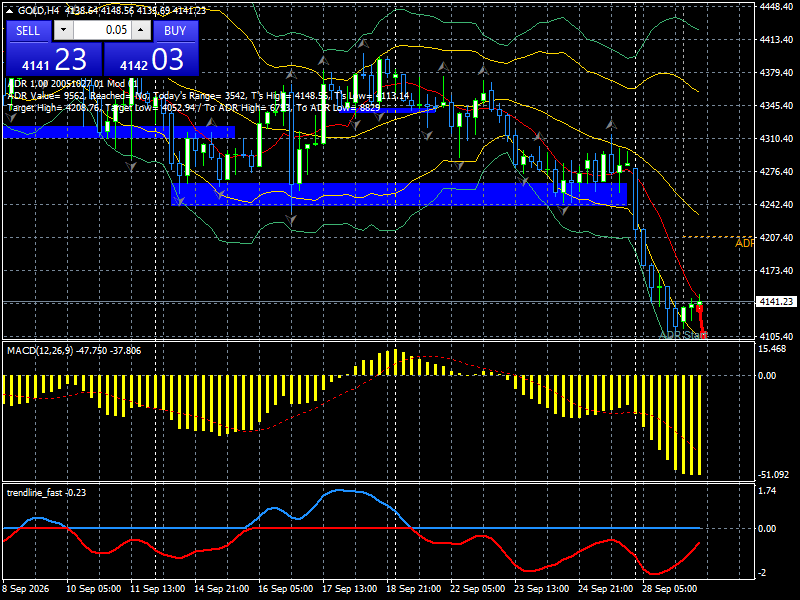This screenshot has width=800, height=600.
Task: Click the 16 Sep 05:00 time axis label
Action: (286, 589)
